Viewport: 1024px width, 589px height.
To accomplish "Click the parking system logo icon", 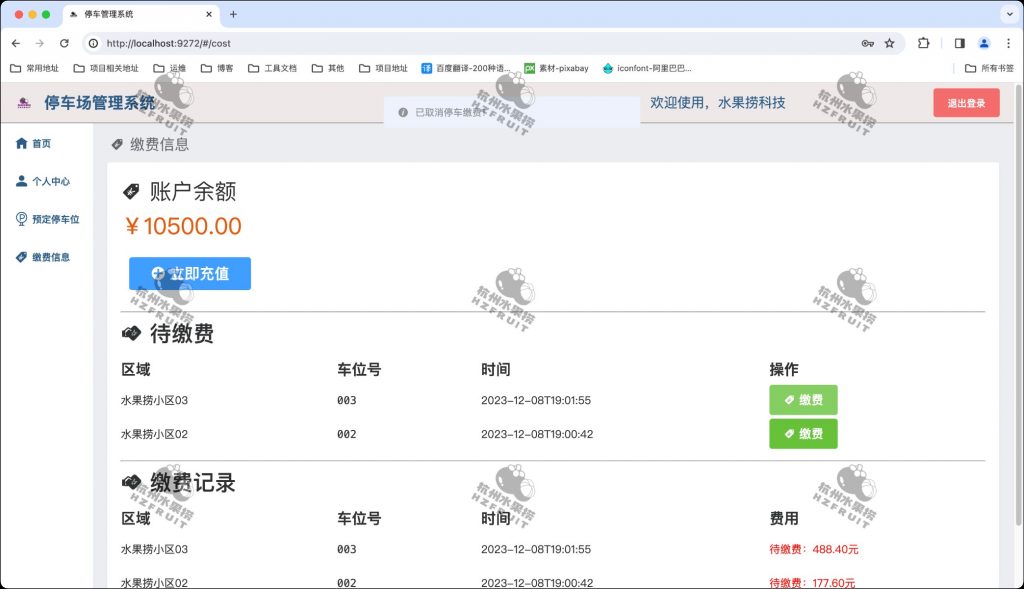I will click(25, 104).
